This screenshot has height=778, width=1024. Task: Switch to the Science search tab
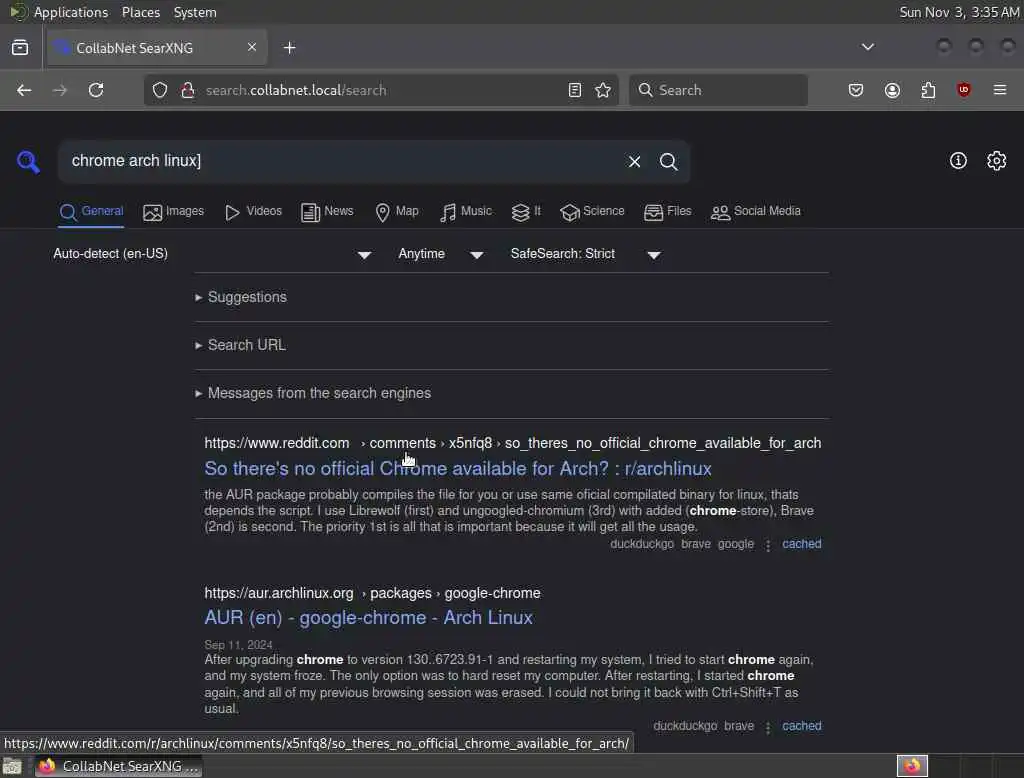click(x=592, y=212)
